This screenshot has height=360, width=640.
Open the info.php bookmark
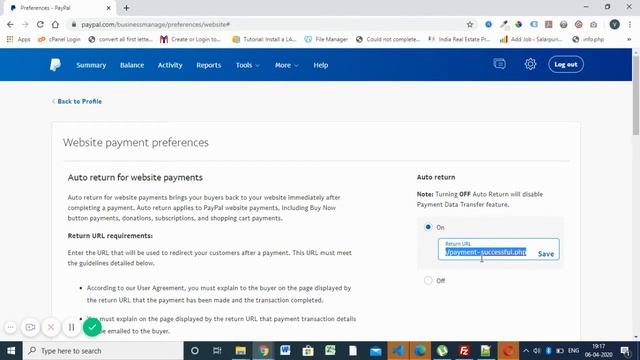[588, 39]
